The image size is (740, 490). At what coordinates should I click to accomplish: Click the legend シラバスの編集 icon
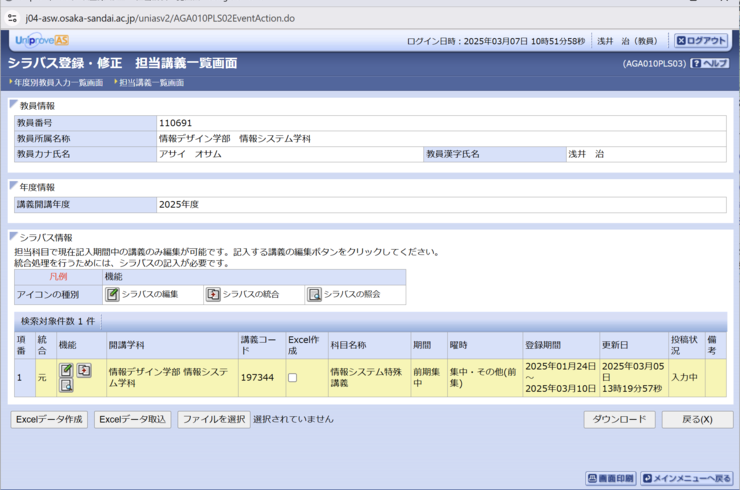click(x=112, y=294)
